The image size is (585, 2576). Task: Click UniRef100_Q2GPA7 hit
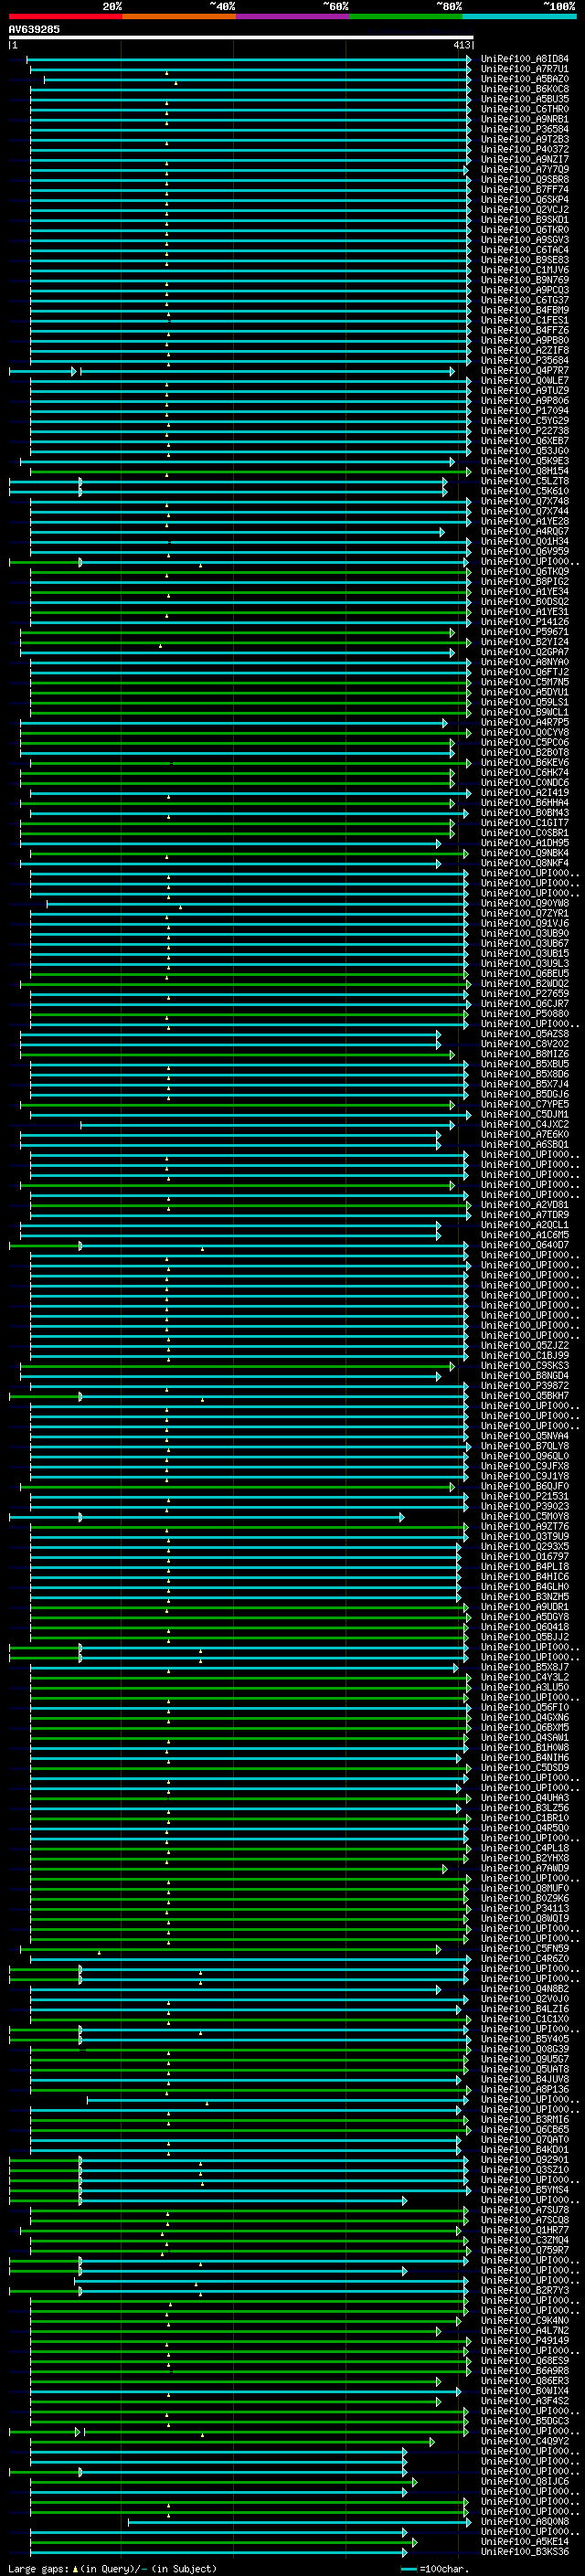[524, 652]
